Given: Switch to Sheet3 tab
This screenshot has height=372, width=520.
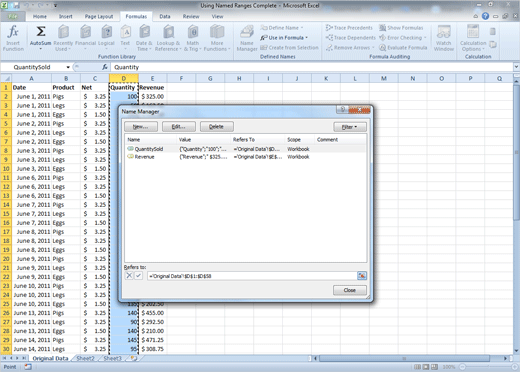Looking at the screenshot, I should [112, 358].
